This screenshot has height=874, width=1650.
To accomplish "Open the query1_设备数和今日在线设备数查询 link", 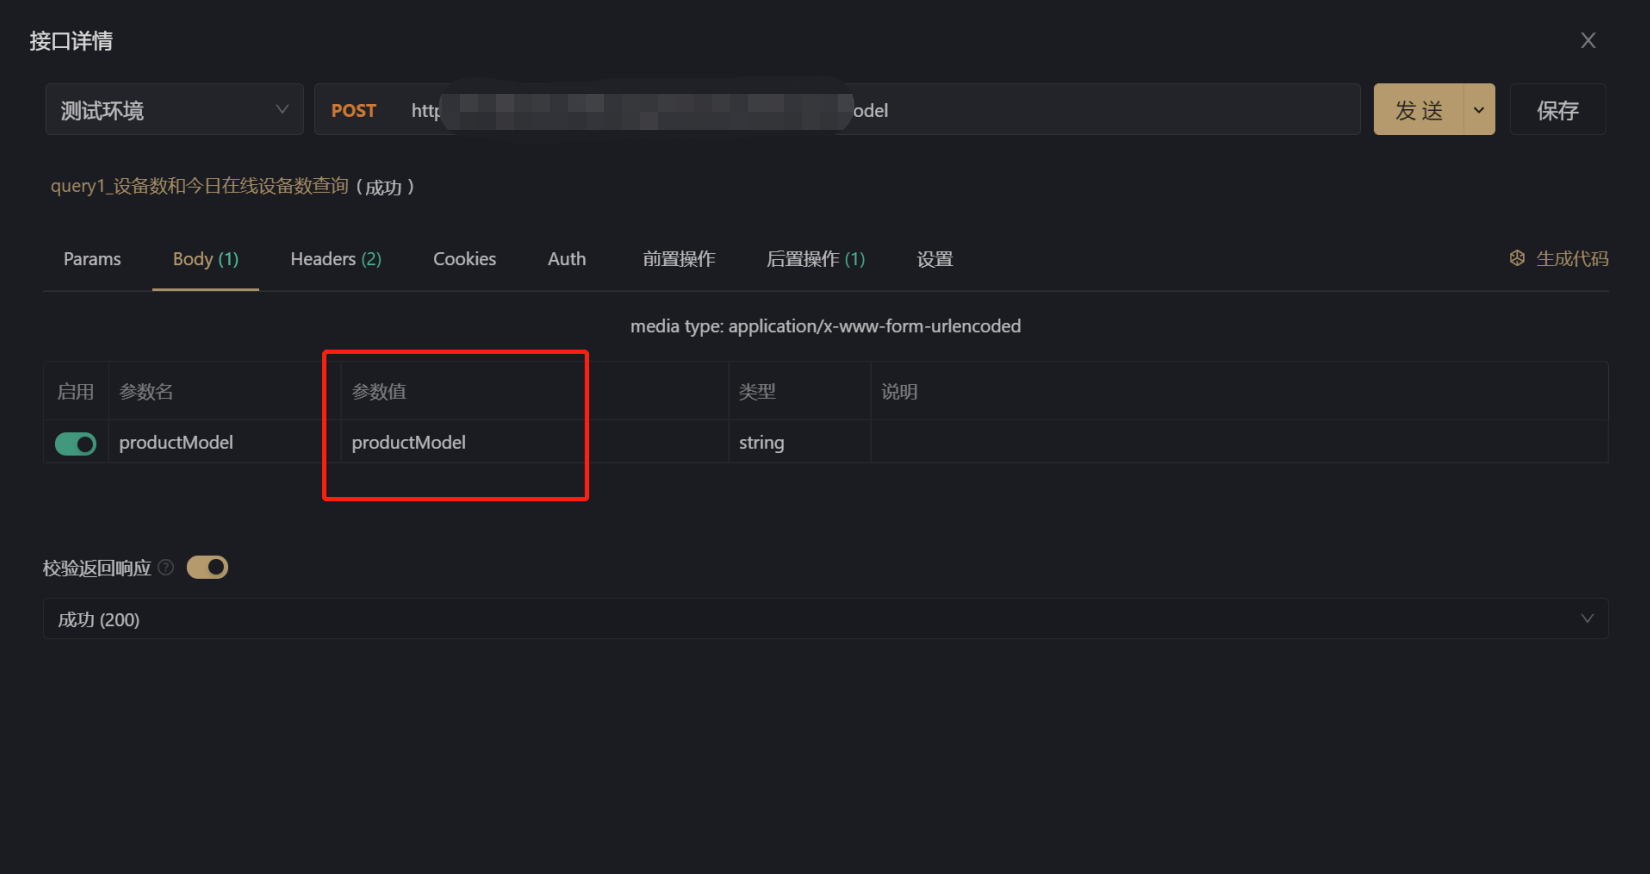I will (x=200, y=186).
